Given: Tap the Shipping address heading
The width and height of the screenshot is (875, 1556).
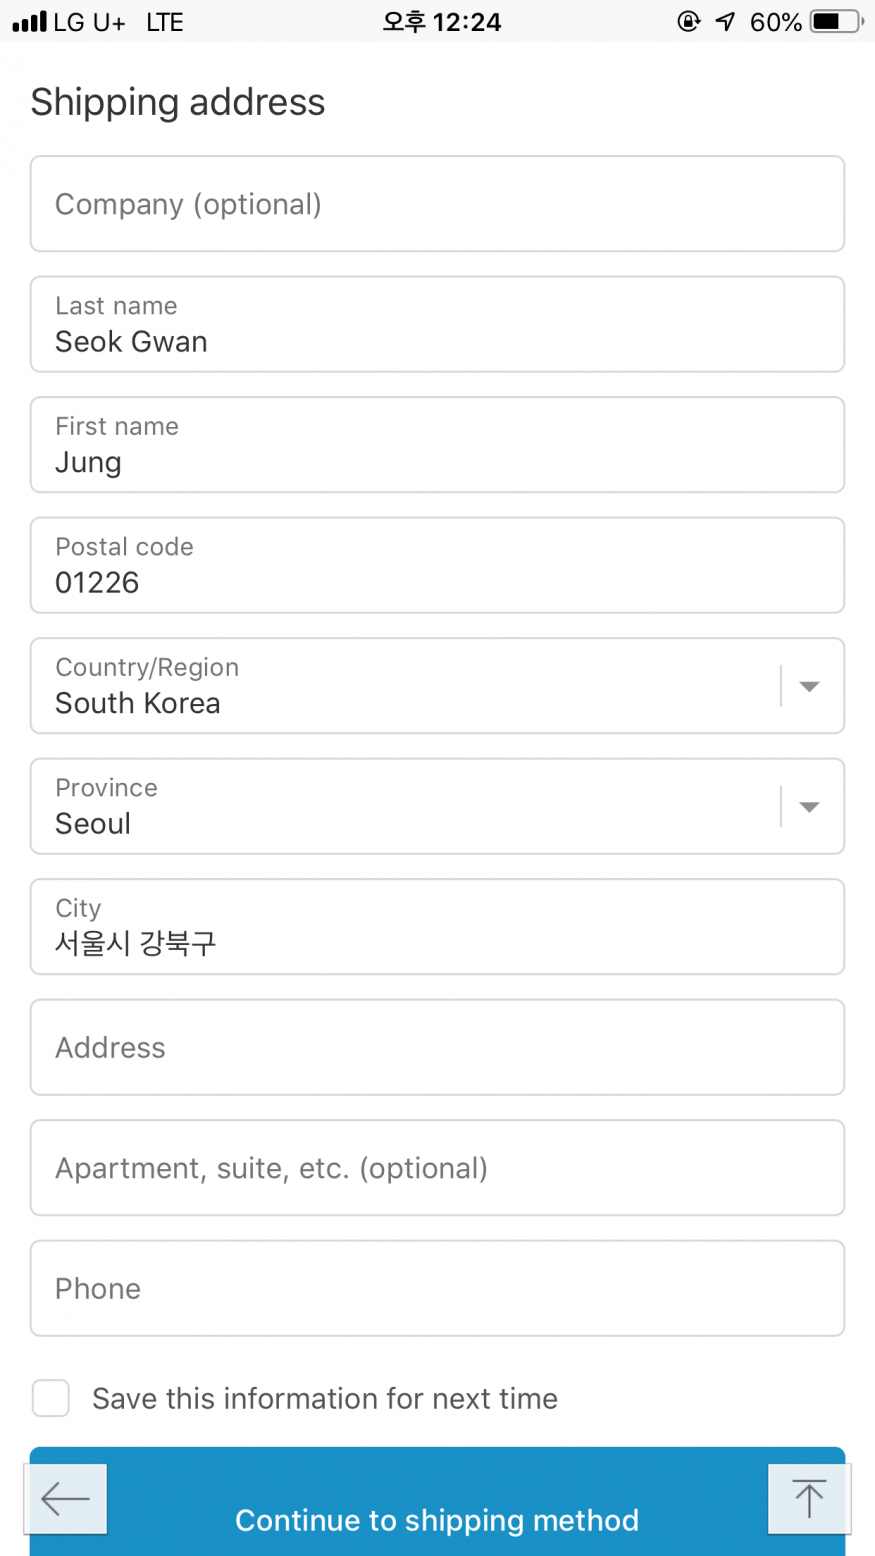Looking at the screenshot, I should [x=178, y=102].
